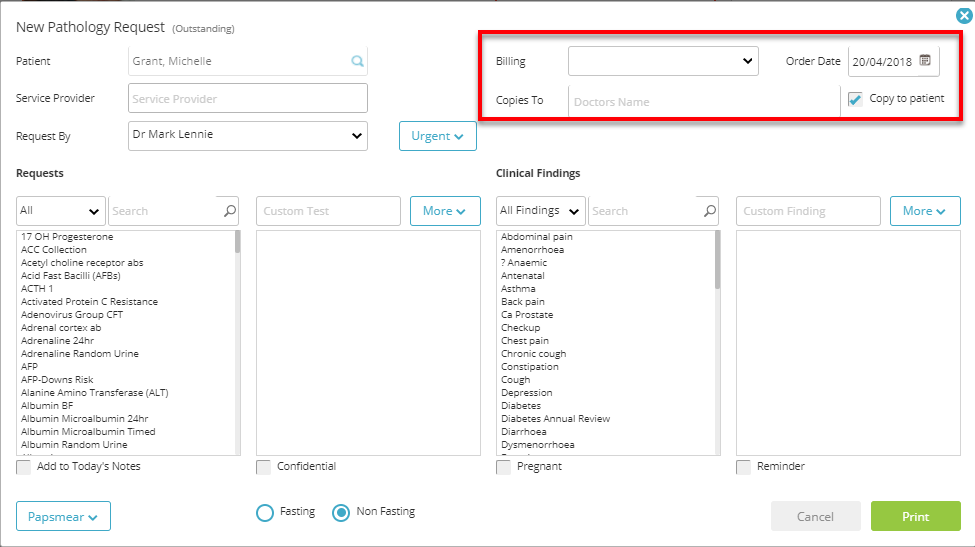The width and height of the screenshot is (975, 547).
Task: Select the Fasting radio button
Action: 265,513
